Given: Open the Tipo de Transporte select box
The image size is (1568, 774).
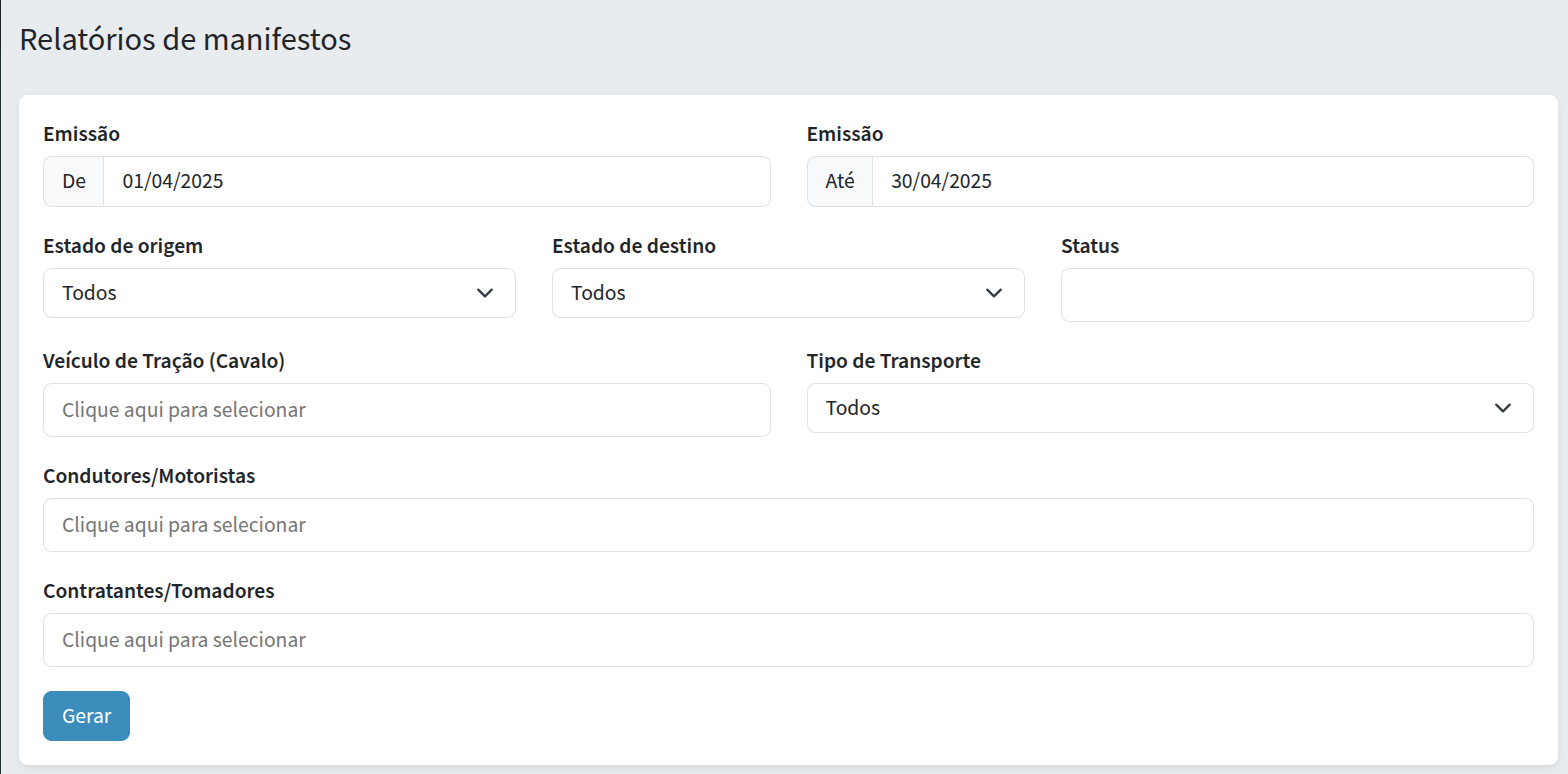Looking at the screenshot, I should point(1150,408).
